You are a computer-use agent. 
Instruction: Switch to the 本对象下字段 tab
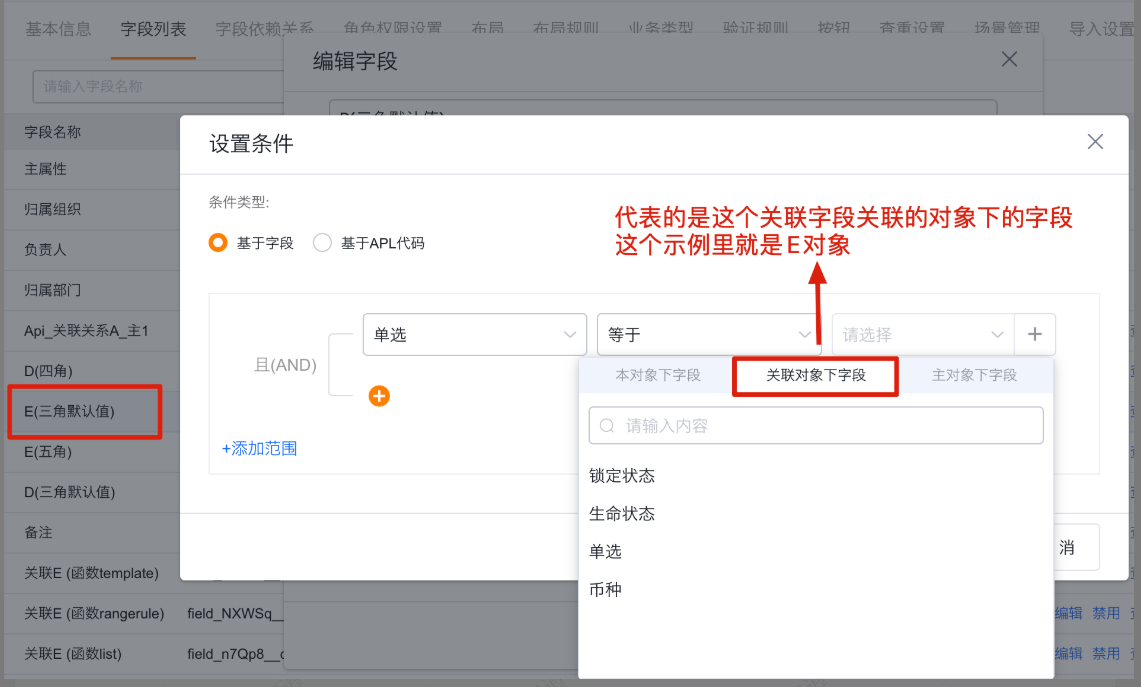(x=658, y=375)
